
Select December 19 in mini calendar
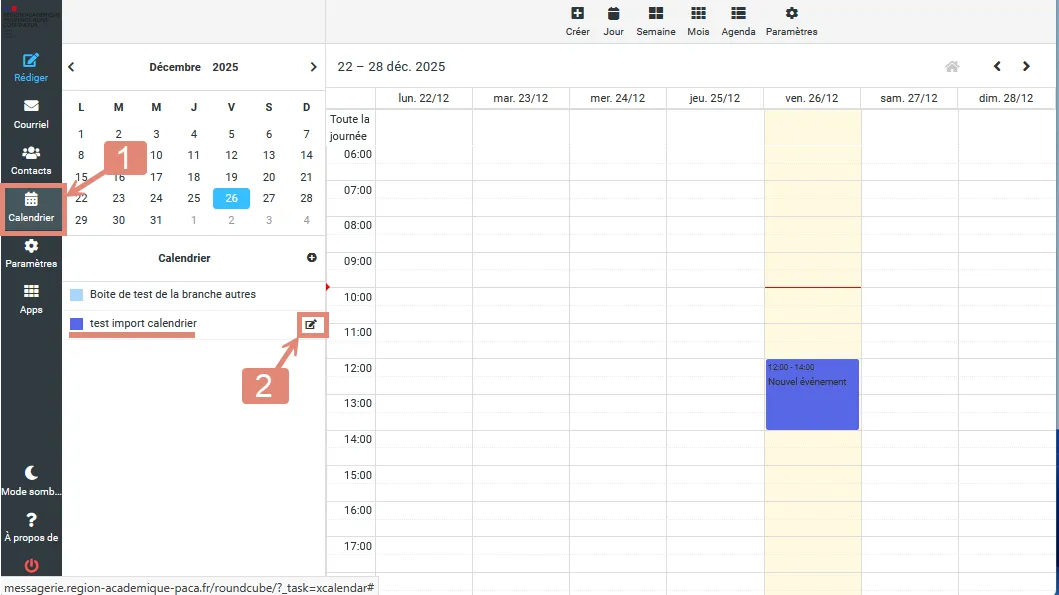click(232, 177)
